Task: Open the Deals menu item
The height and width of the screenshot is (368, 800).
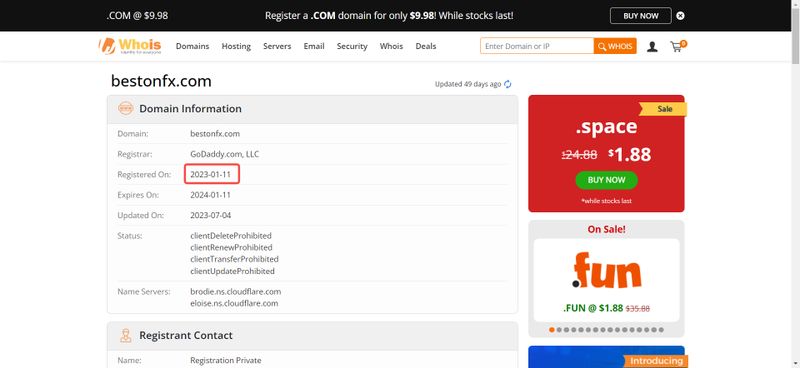Action: [x=426, y=46]
